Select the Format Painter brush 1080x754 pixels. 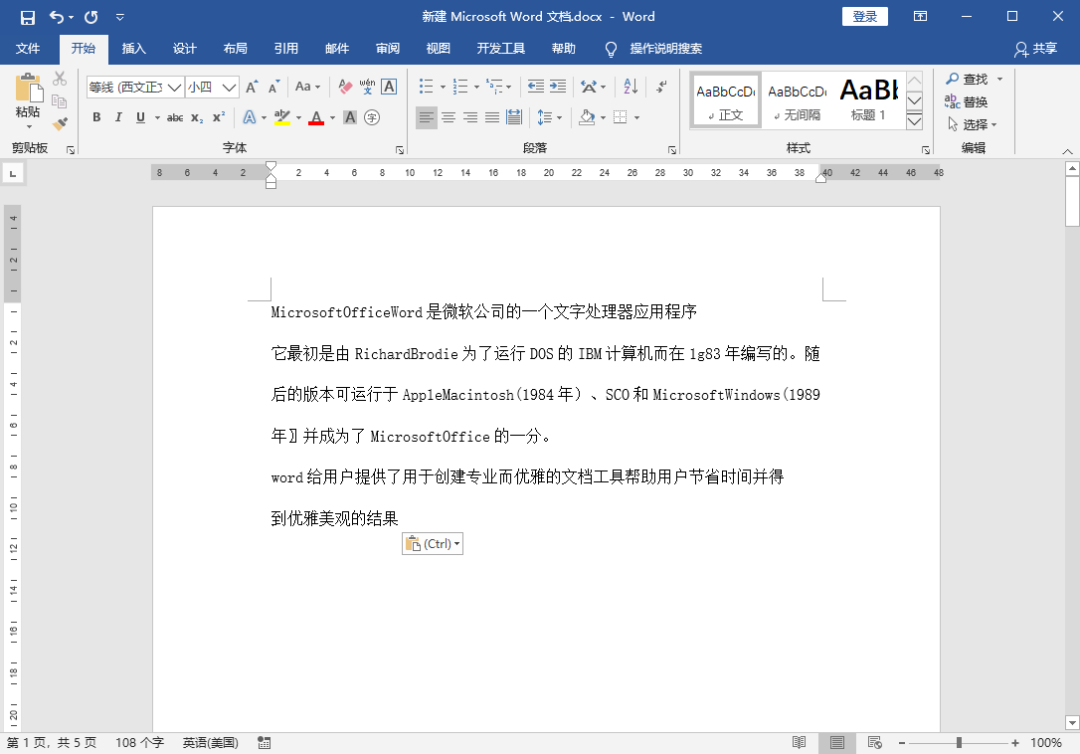click(x=60, y=124)
